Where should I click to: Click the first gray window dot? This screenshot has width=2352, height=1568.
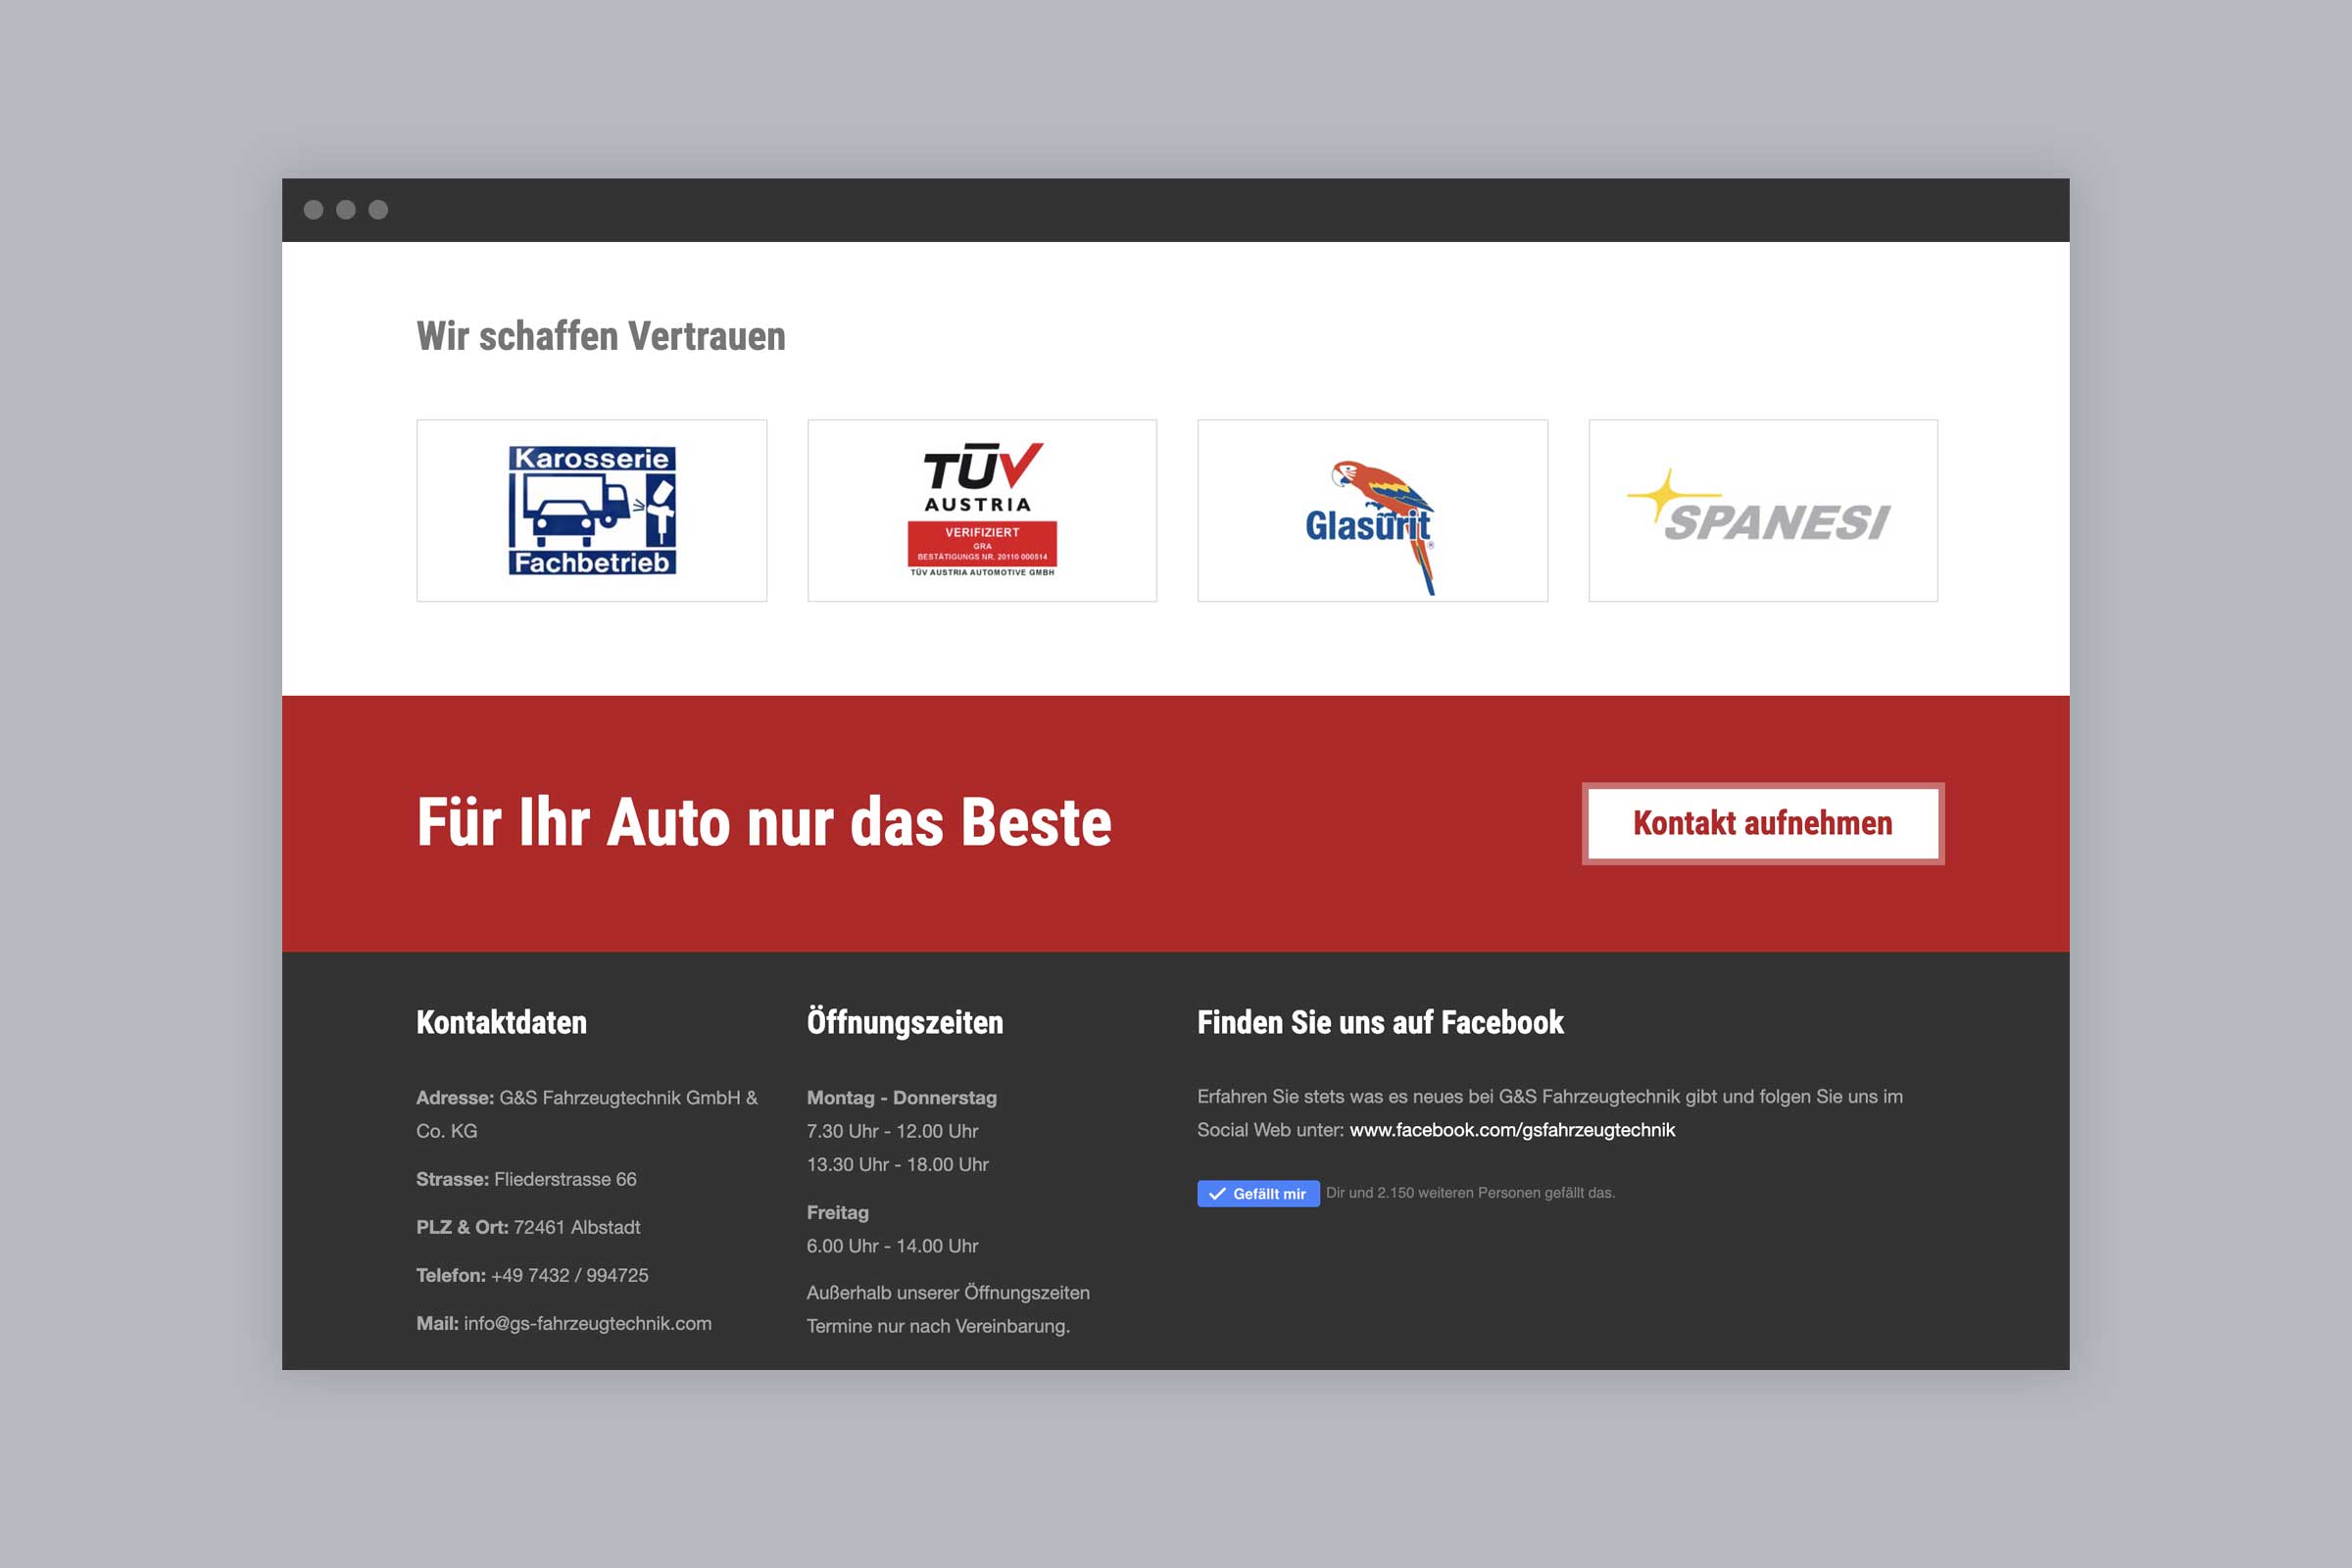click(x=313, y=209)
